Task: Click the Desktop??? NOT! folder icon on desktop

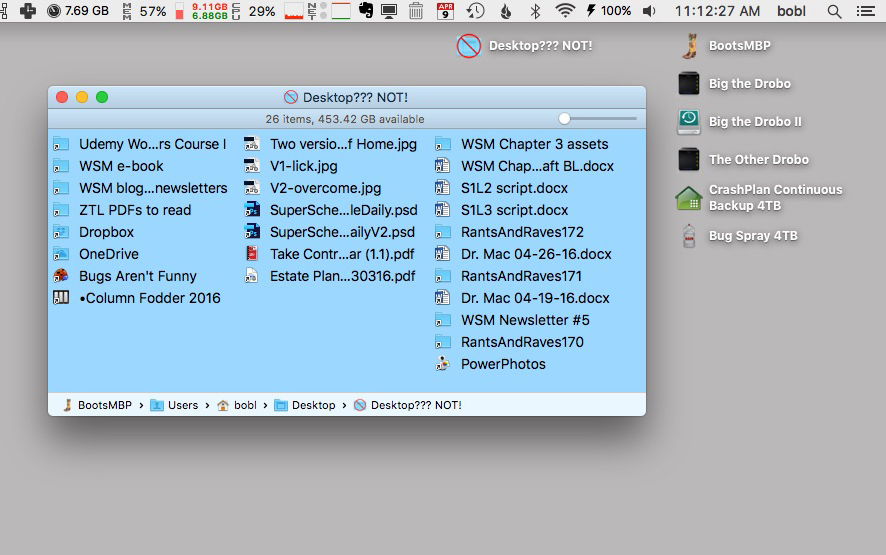Action: point(468,46)
